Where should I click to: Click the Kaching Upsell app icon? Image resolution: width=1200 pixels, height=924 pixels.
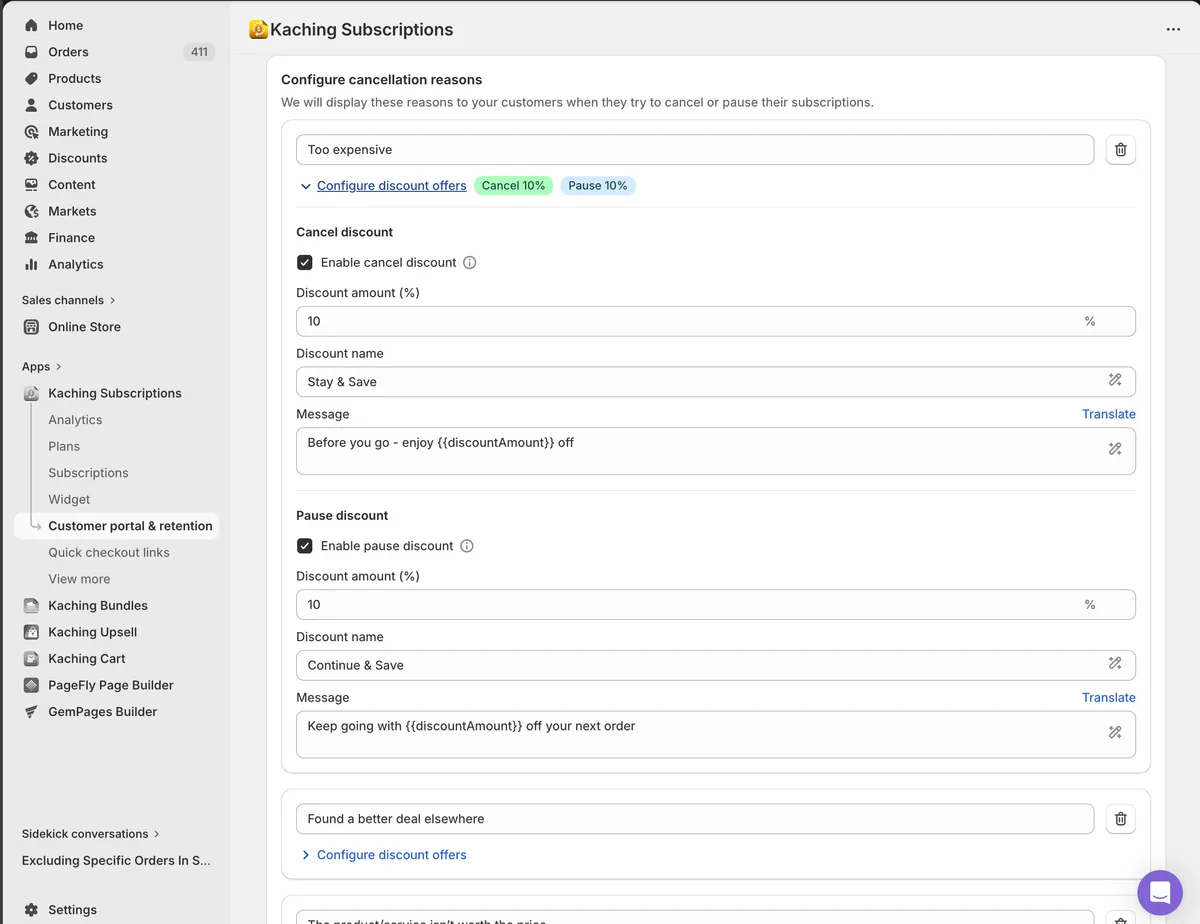point(31,632)
